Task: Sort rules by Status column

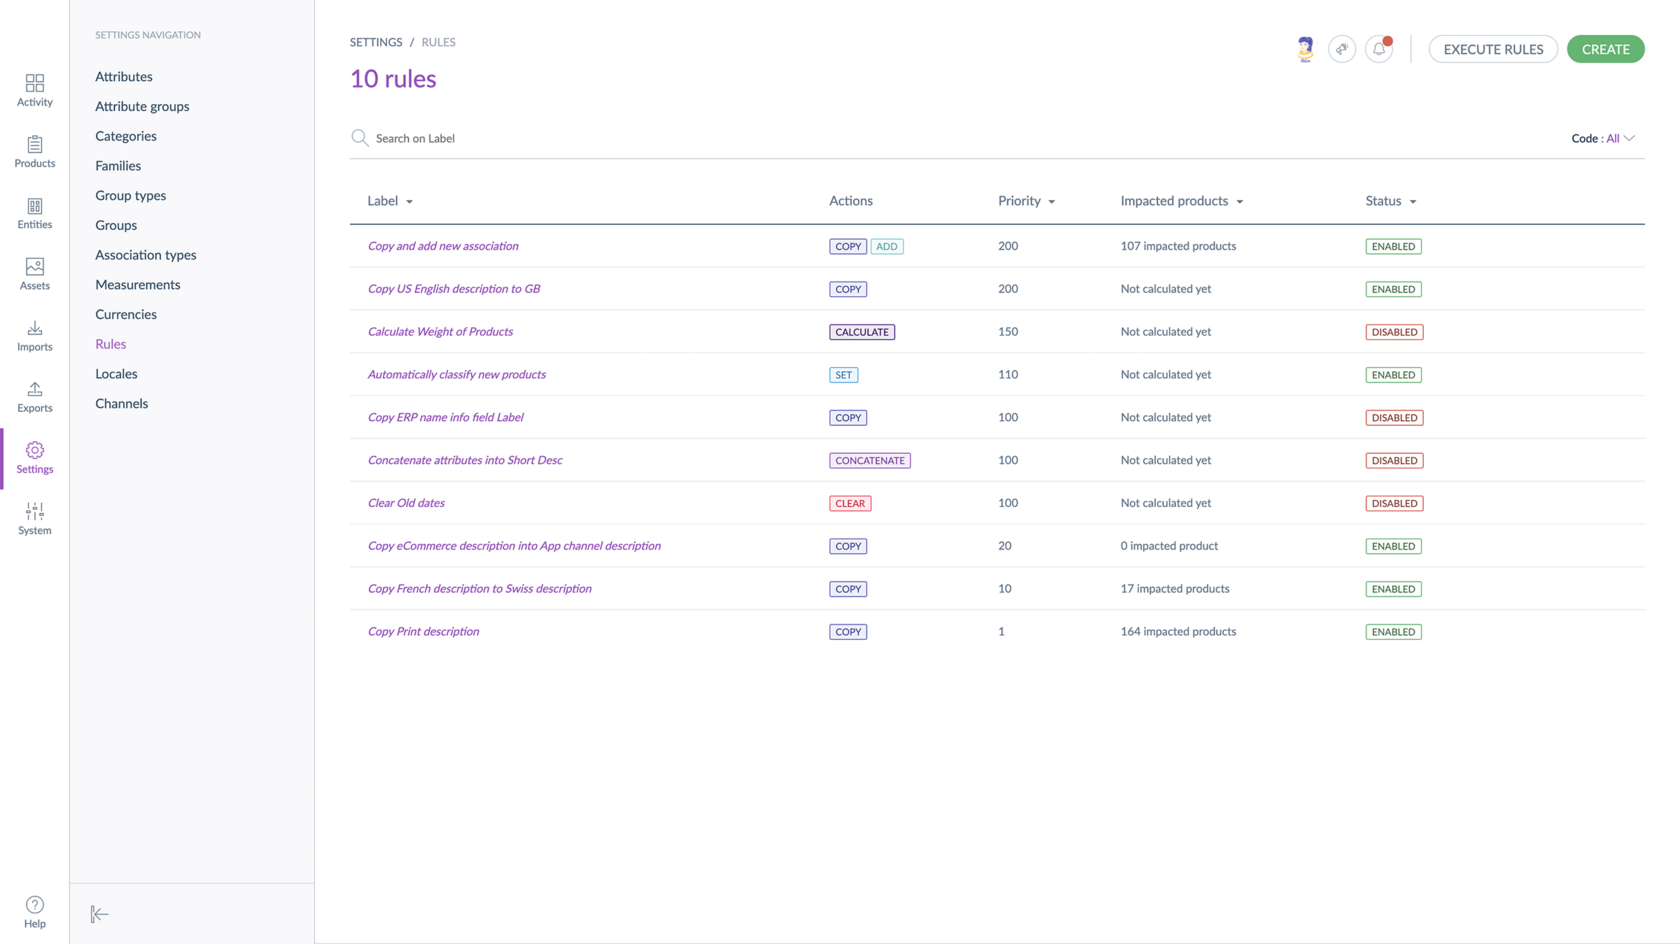Action: pyautogui.click(x=1390, y=201)
